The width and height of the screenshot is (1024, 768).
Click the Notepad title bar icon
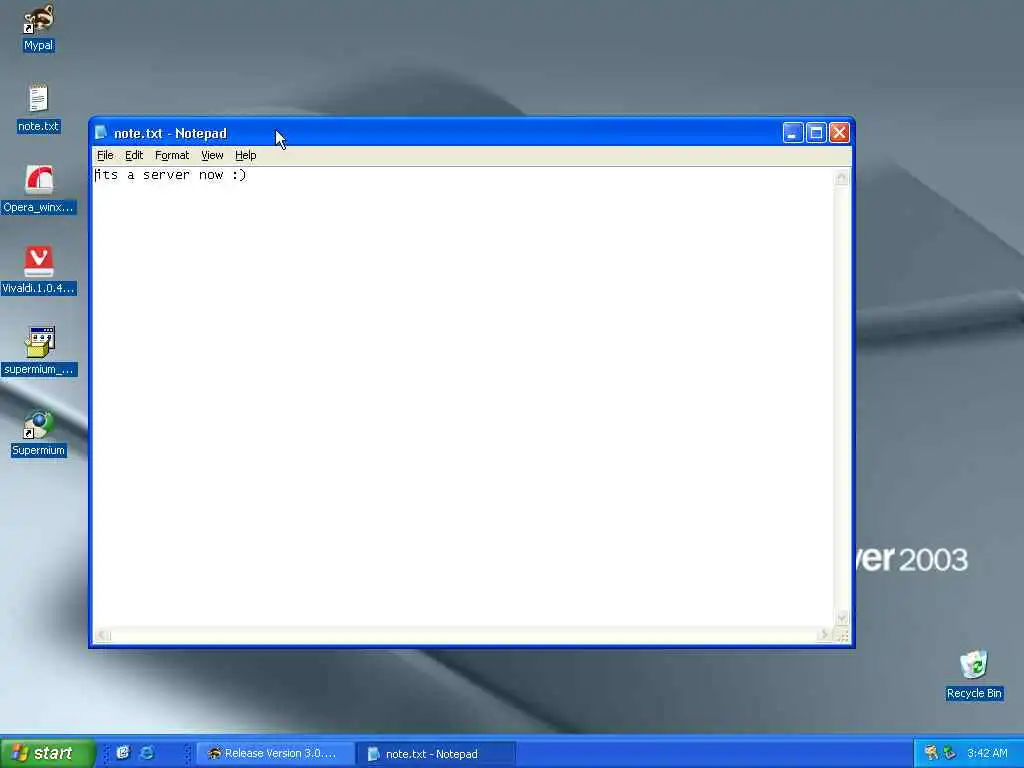pos(101,133)
